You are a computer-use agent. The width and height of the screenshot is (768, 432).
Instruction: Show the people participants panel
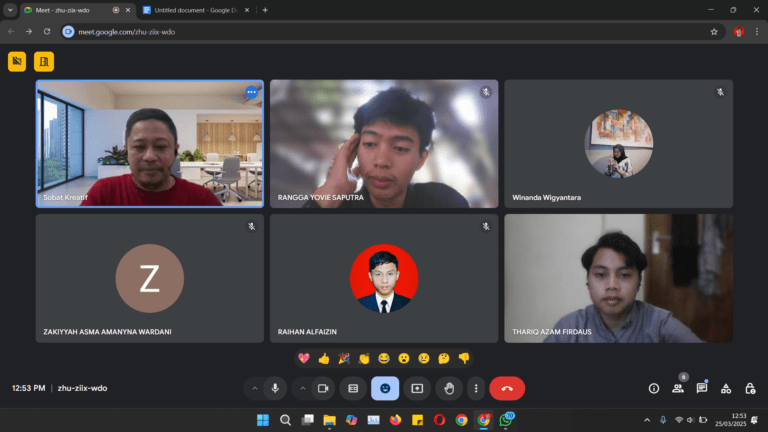tap(678, 388)
